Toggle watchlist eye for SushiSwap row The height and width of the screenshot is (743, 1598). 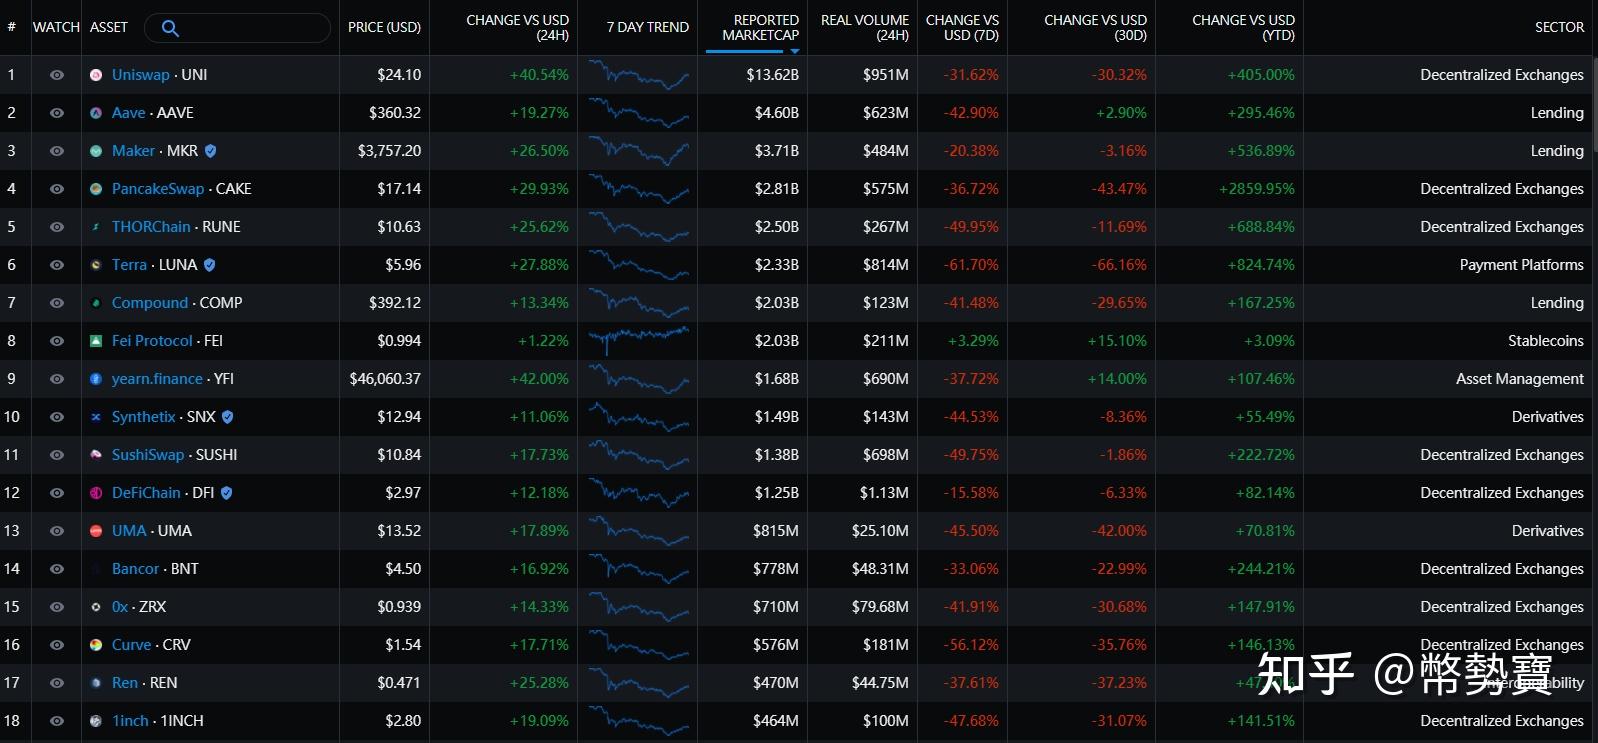57,455
